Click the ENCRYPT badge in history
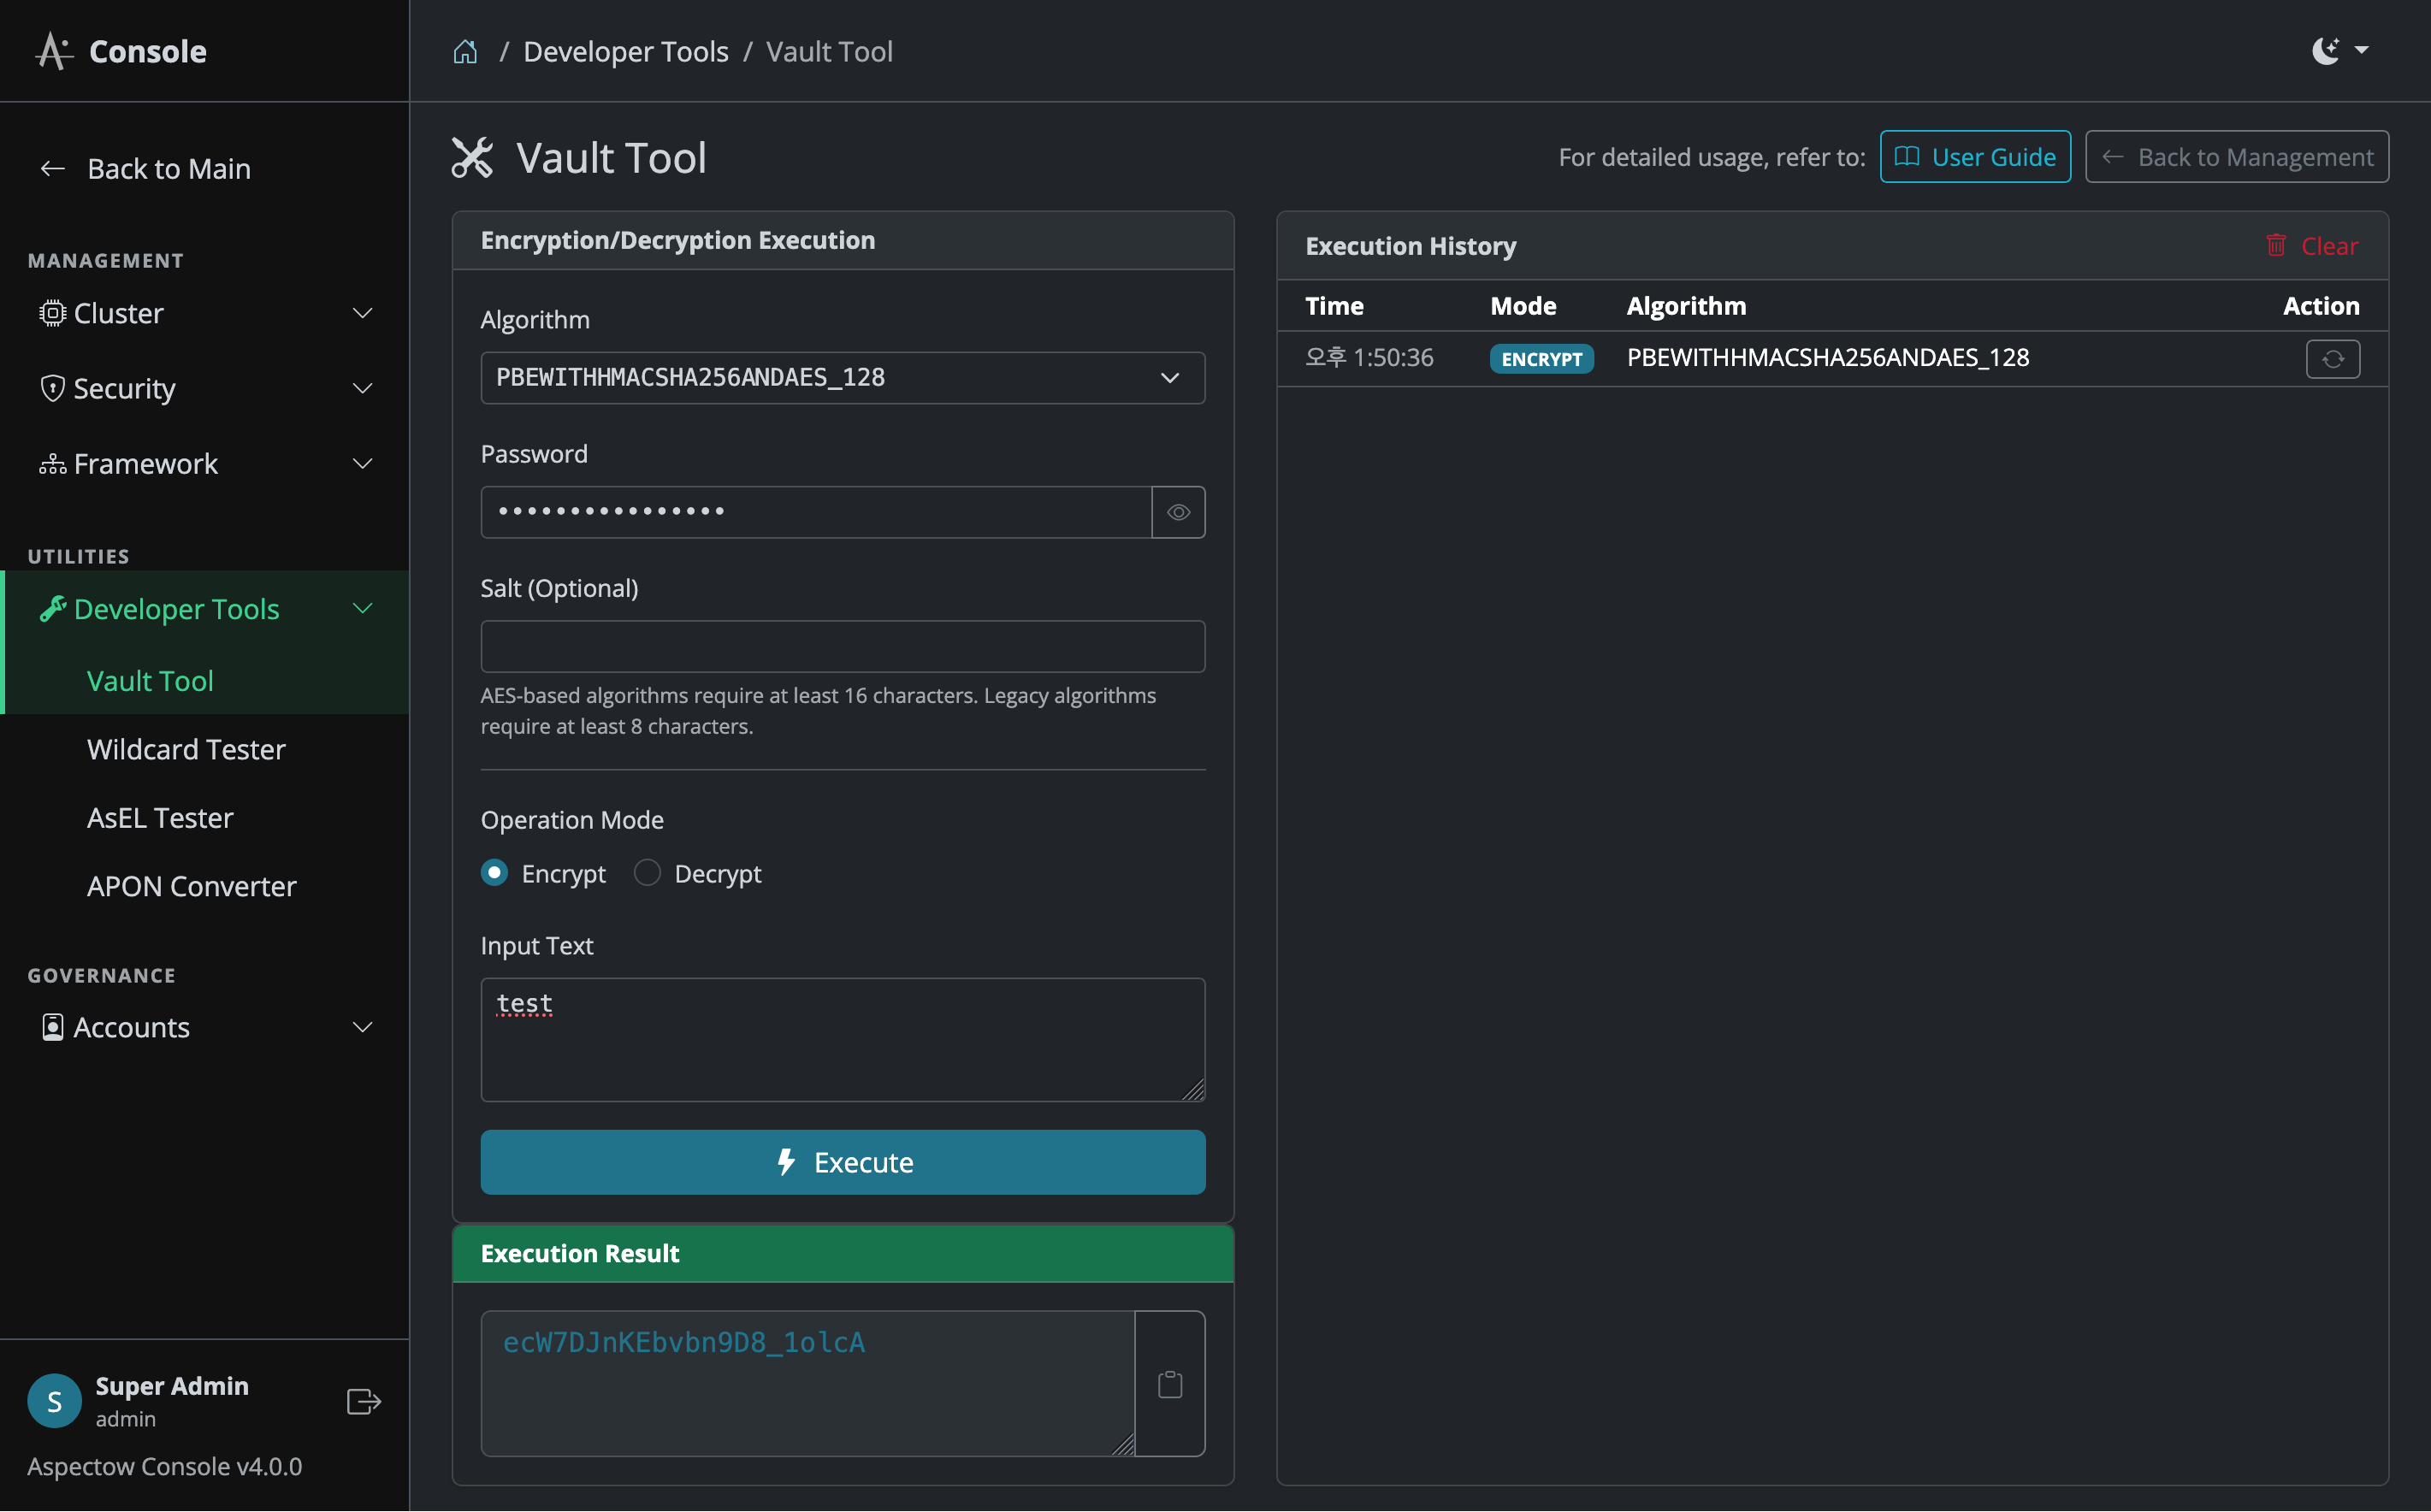This screenshot has height=1512, width=2431. pyautogui.click(x=1541, y=359)
